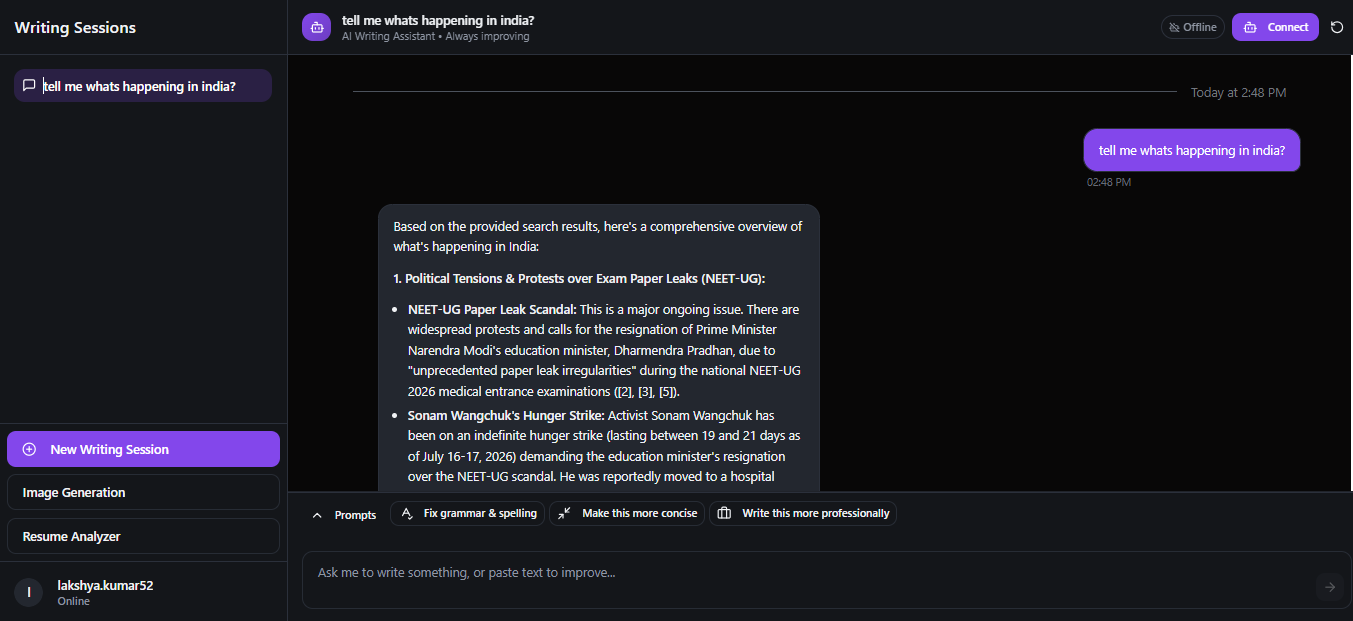
Task: Click the Connect button
Action: 1275,27
